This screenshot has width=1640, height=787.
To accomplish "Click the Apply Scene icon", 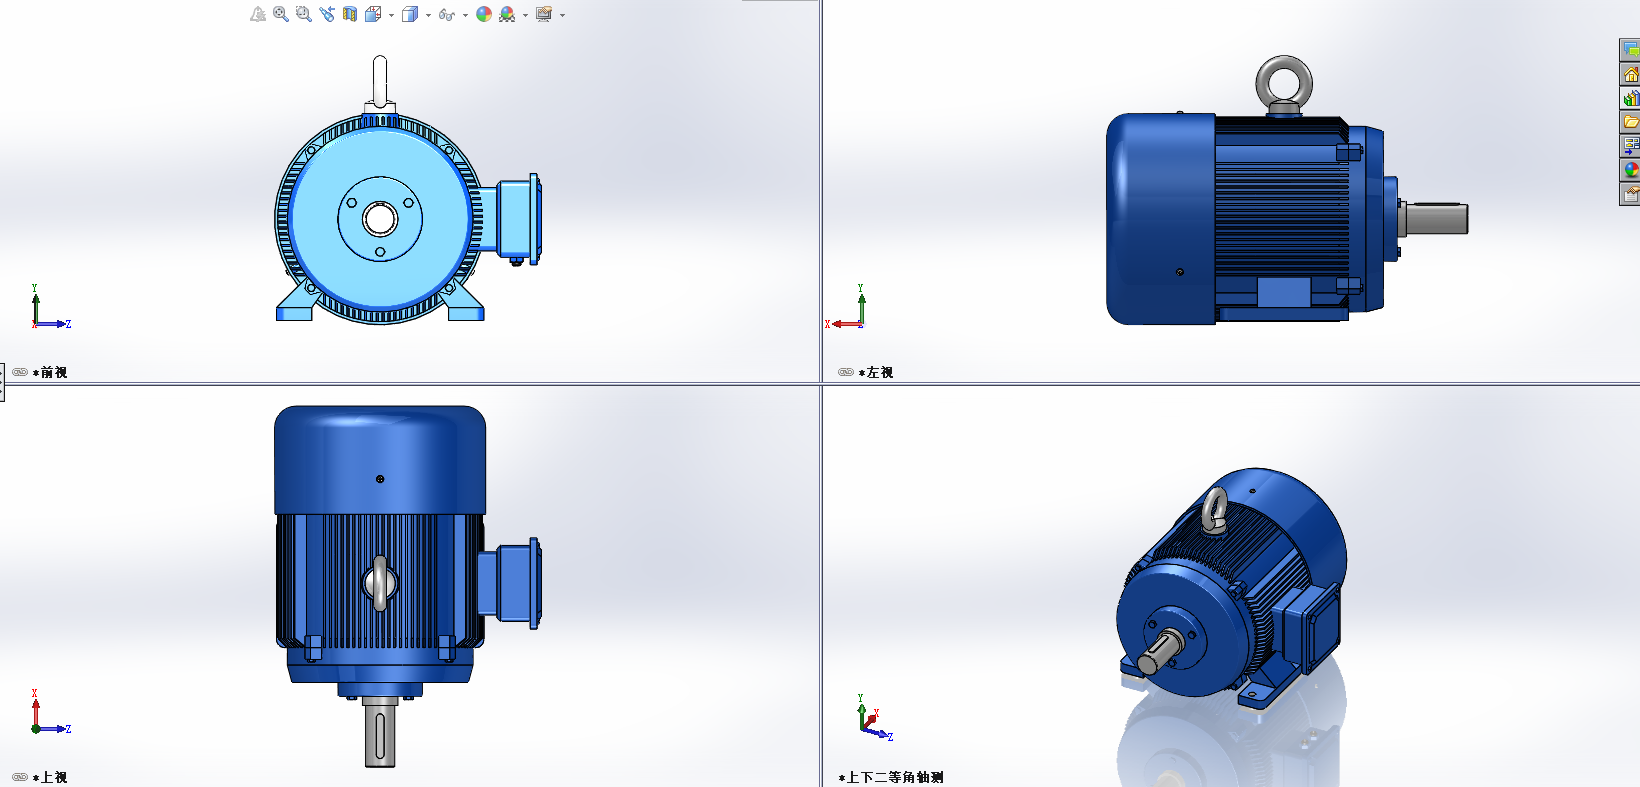I will (x=507, y=14).
